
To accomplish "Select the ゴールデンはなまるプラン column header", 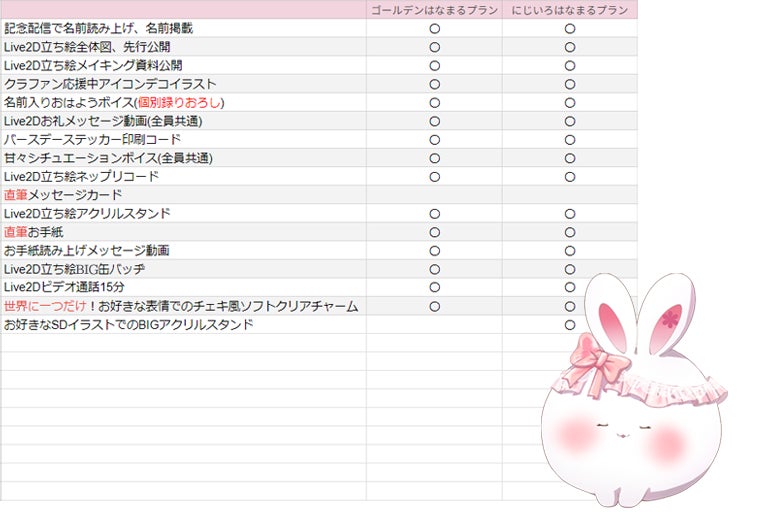I will coord(434,10).
